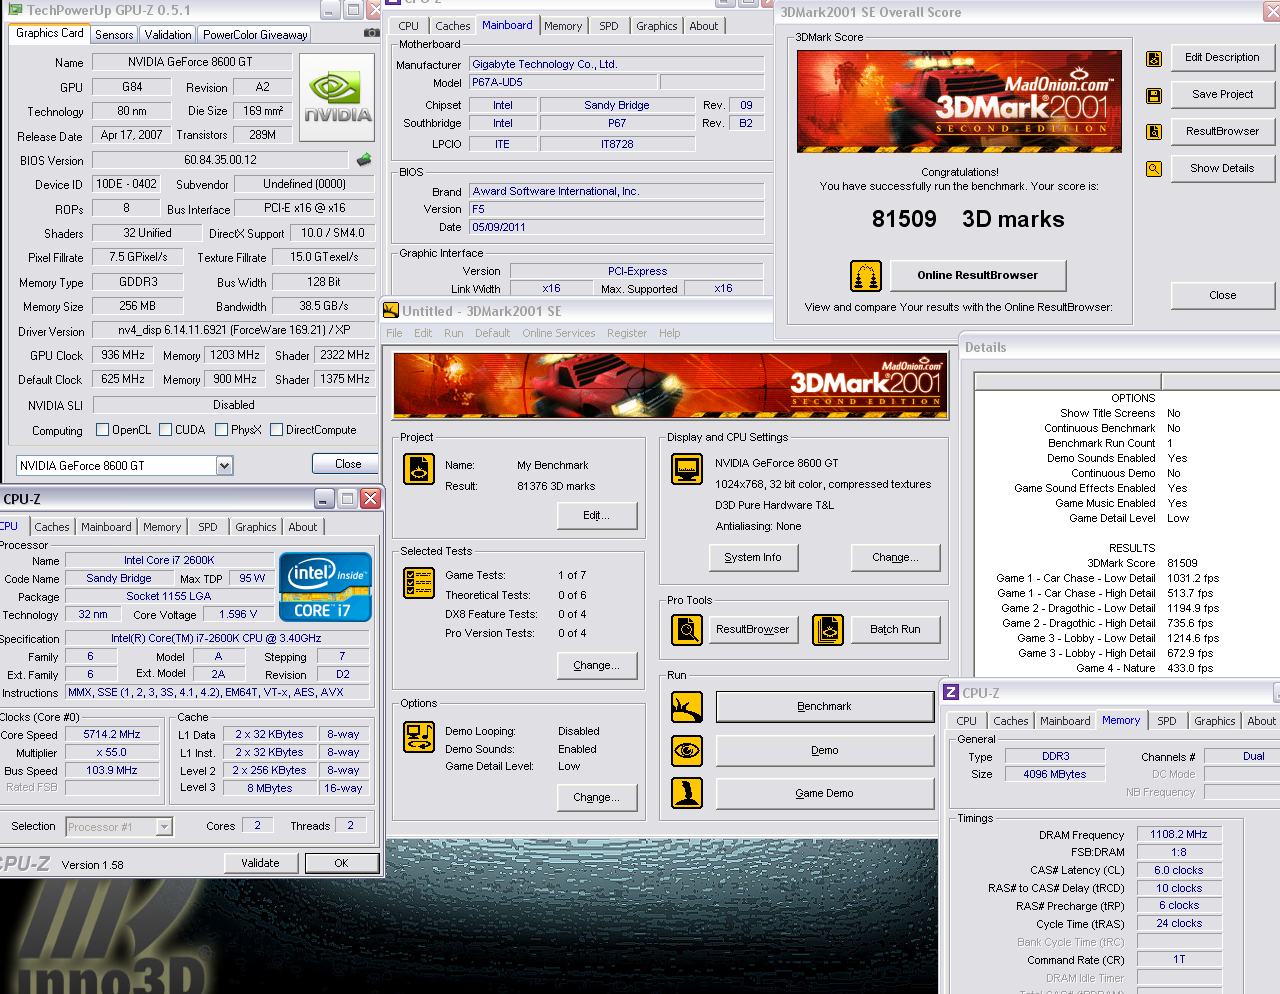
Task: Click the Options loop icon in 3DMark
Action: coord(418,737)
